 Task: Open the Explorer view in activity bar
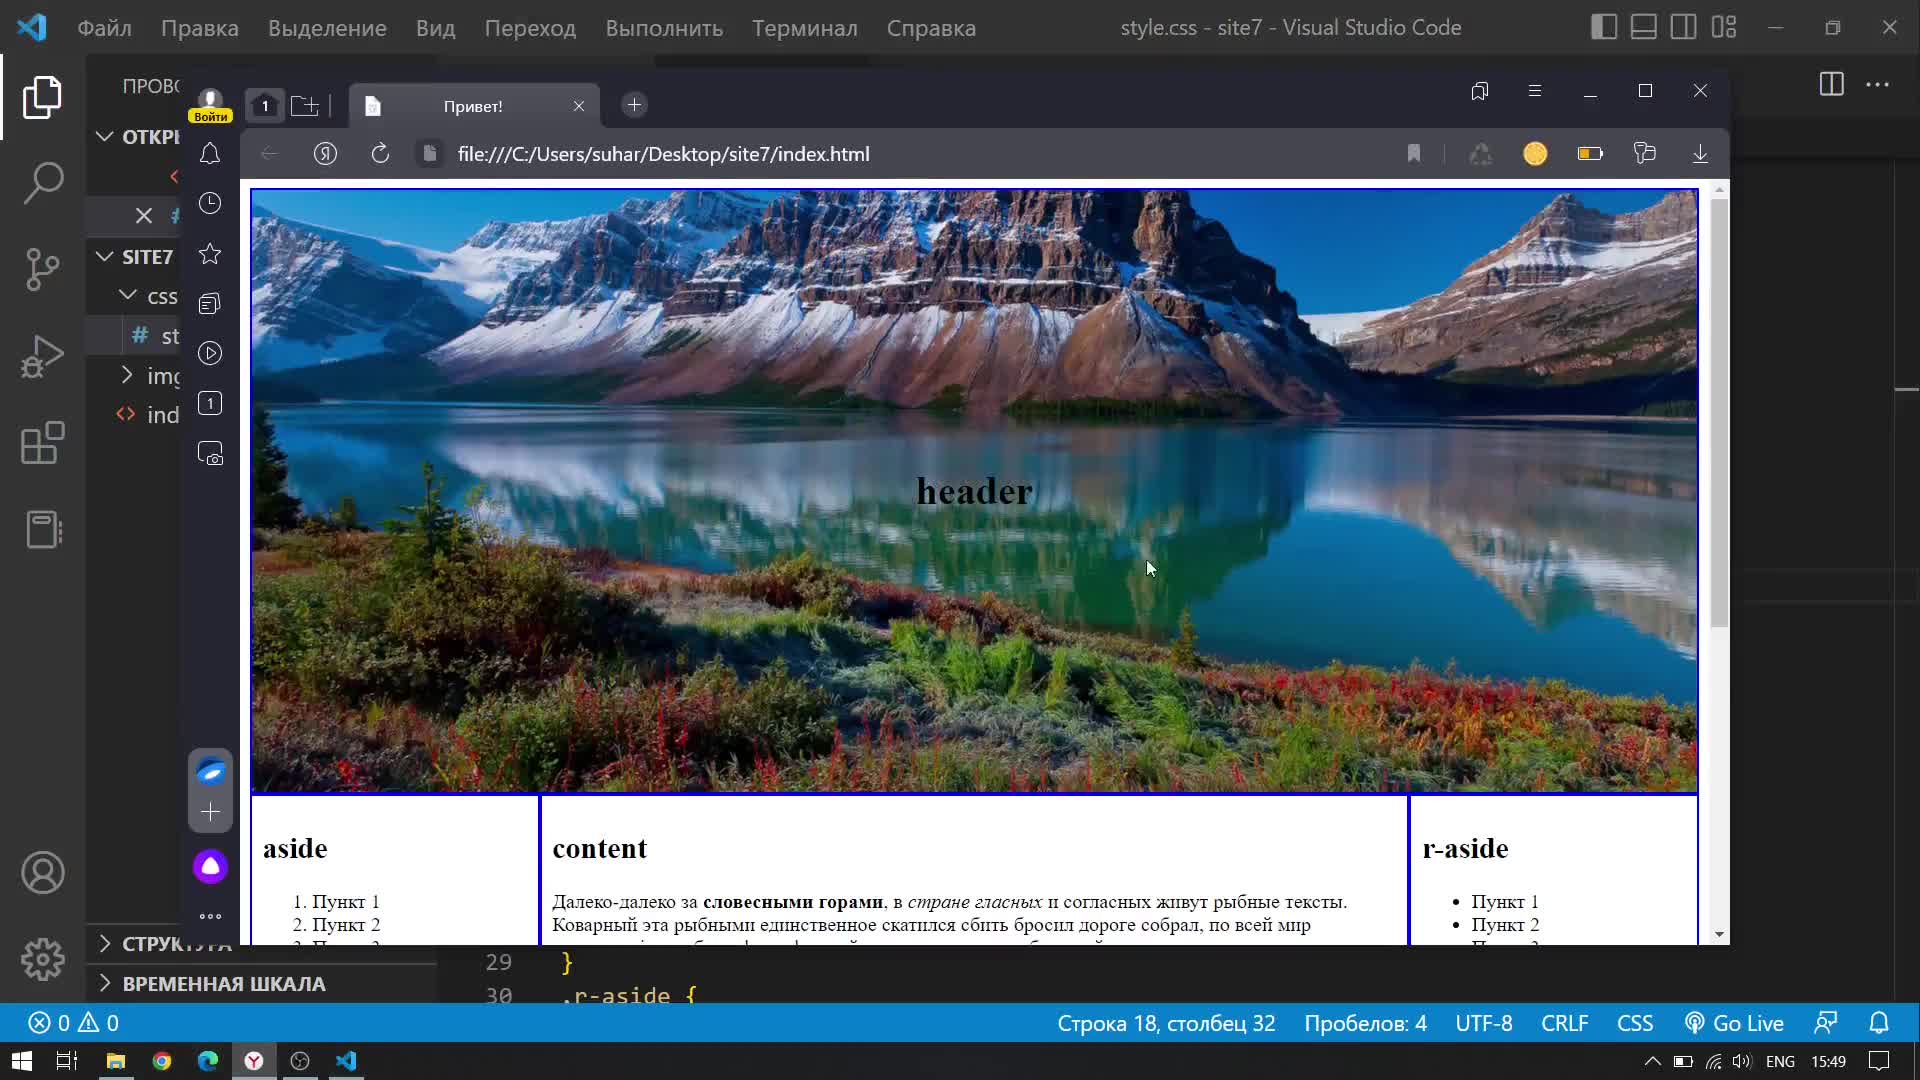point(42,97)
